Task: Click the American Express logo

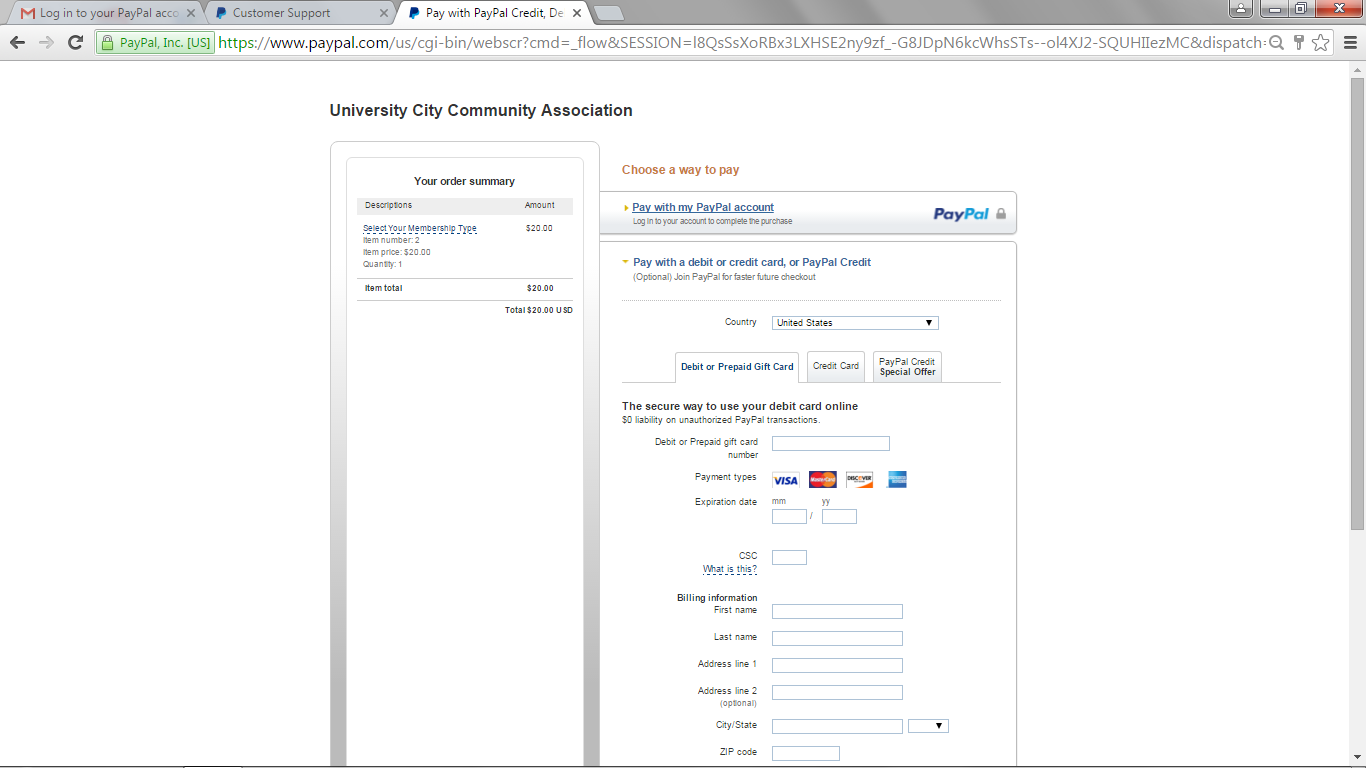Action: click(x=897, y=480)
